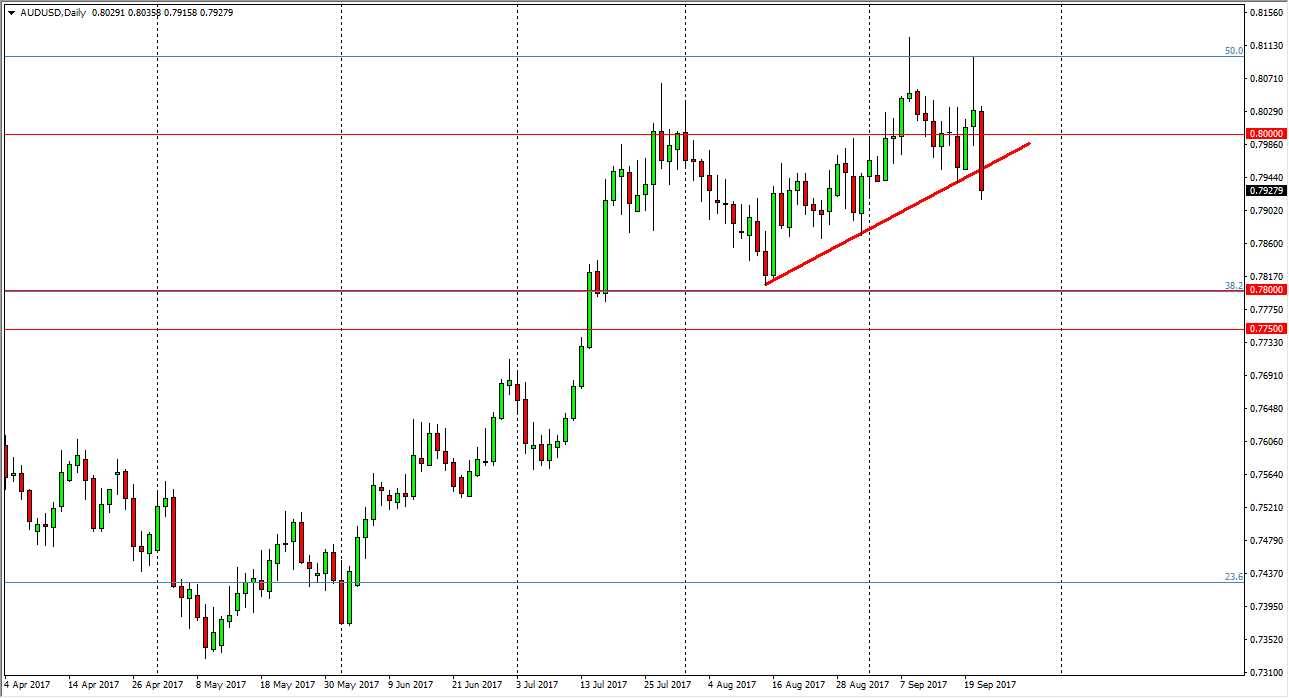
Task: Select the 0.77500 support level tag
Action: (1264, 327)
